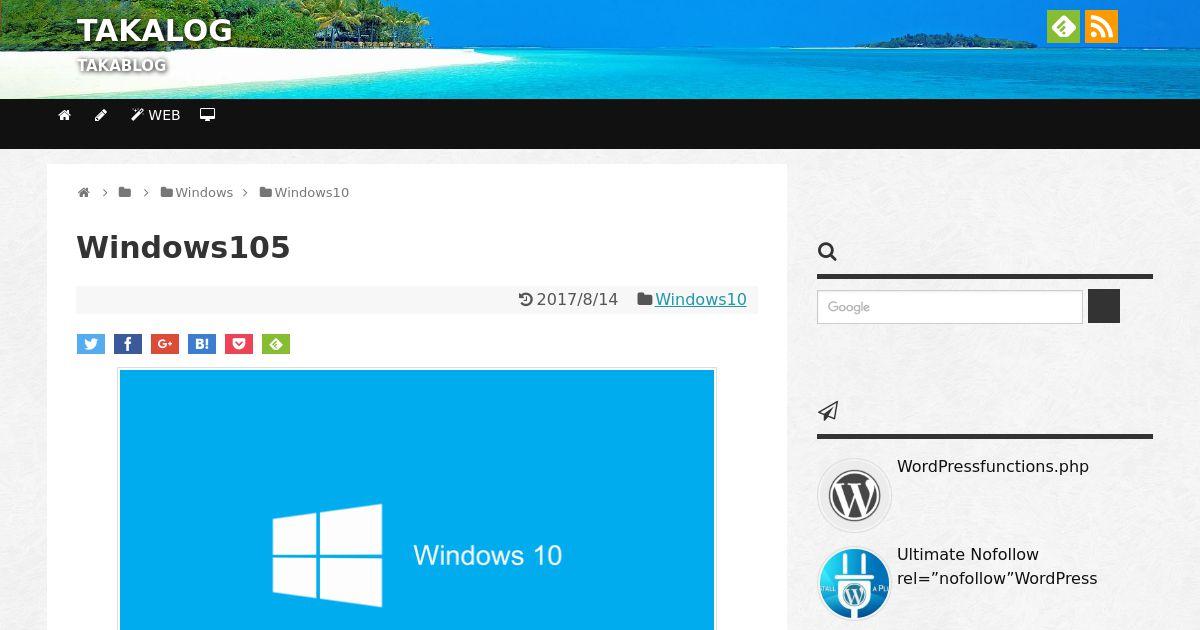
Task: Open the WordPressfunctions.php article link
Action: [x=993, y=467]
